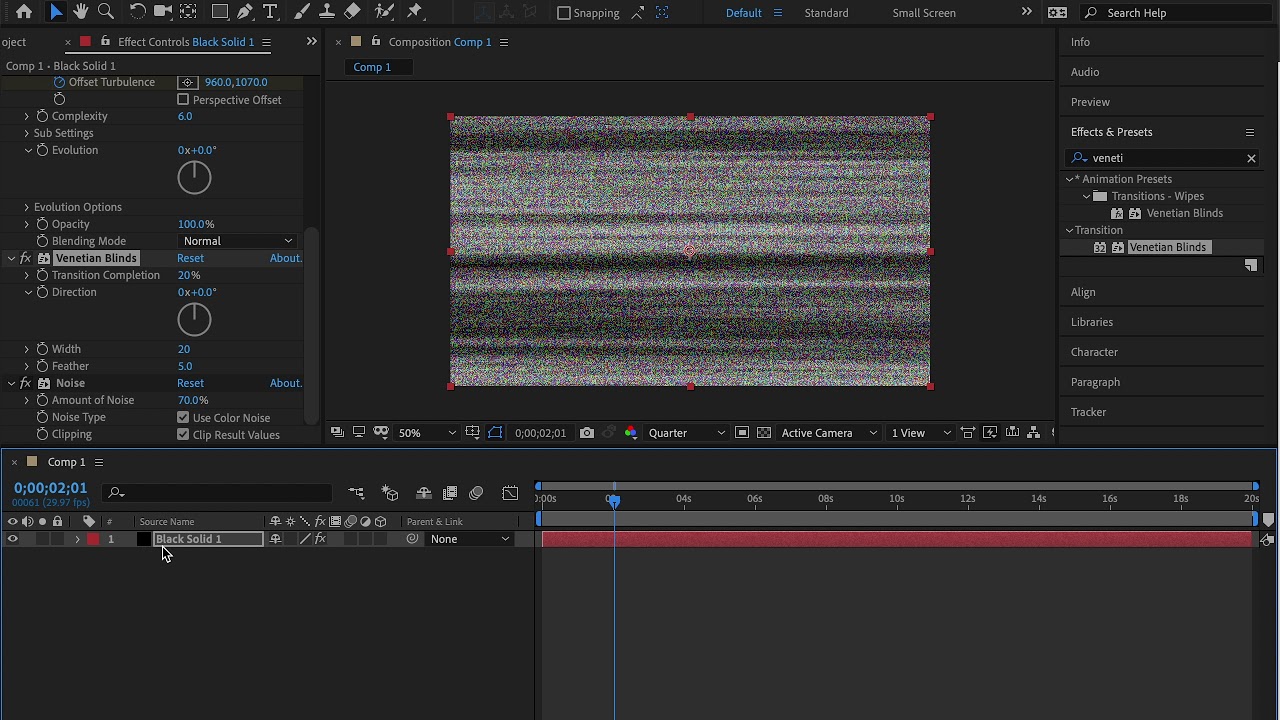Uncheck Use Color Noise
The image size is (1280, 720).
[183, 418]
